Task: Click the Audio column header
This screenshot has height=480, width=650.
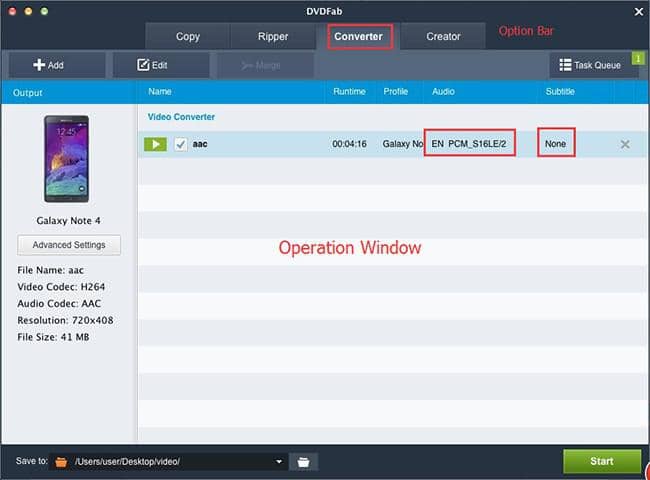Action: pyautogui.click(x=443, y=92)
